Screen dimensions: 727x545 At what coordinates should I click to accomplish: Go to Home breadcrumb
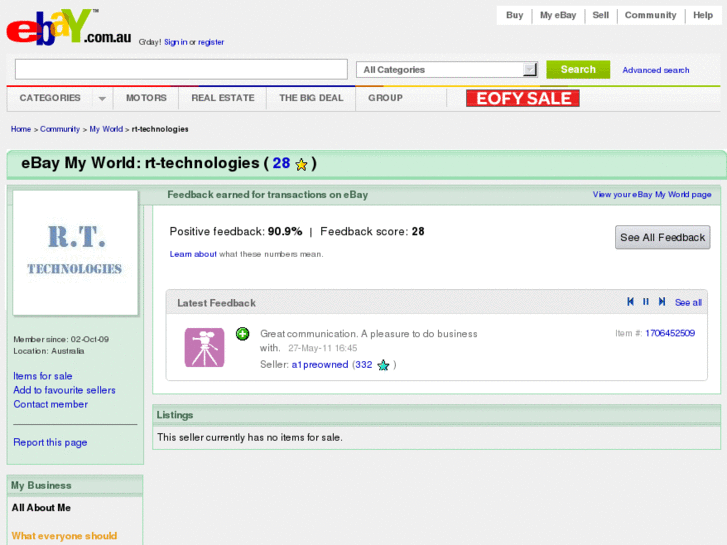point(21,129)
